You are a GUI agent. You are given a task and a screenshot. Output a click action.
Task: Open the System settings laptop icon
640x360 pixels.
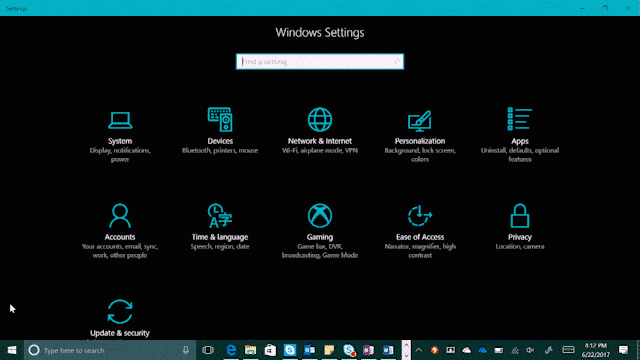click(120, 120)
